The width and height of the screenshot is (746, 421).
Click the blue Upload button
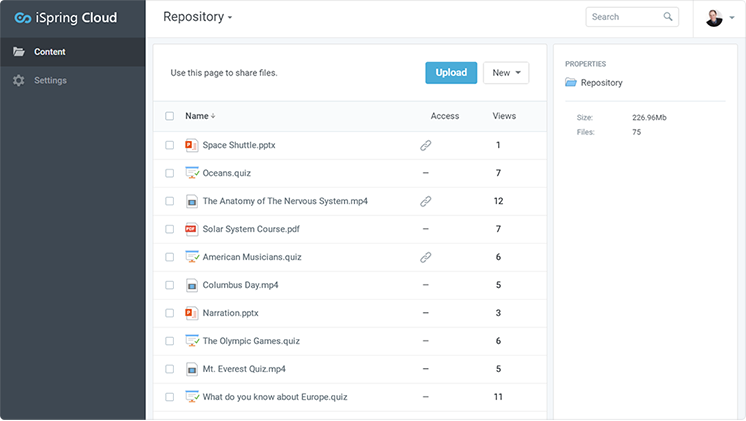[x=451, y=73]
